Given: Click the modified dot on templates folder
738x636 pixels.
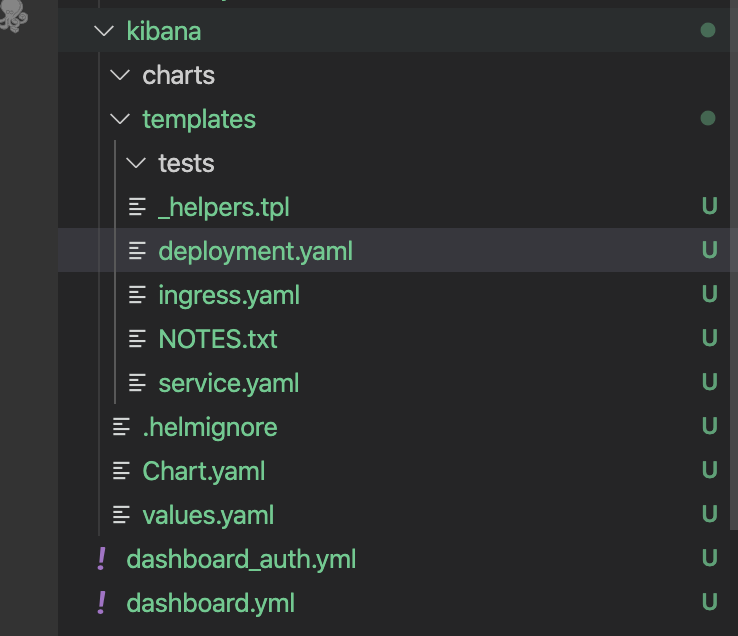Looking at the screenshot, I should [x=708, y=119].
